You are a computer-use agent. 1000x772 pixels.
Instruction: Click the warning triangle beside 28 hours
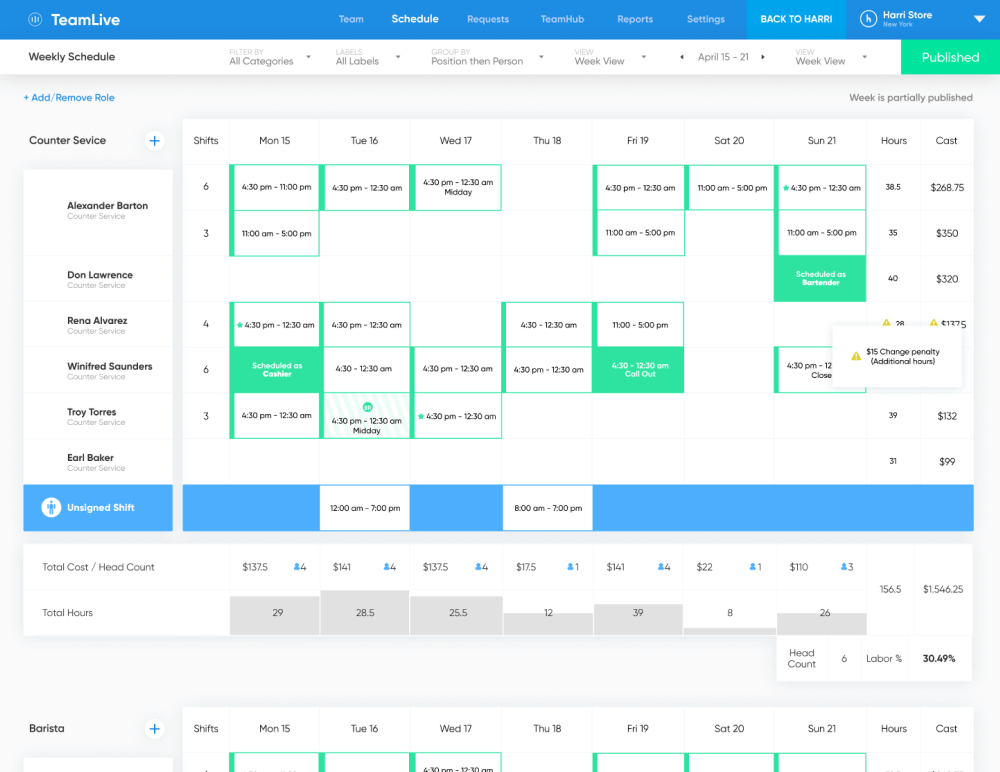point(886,323)
